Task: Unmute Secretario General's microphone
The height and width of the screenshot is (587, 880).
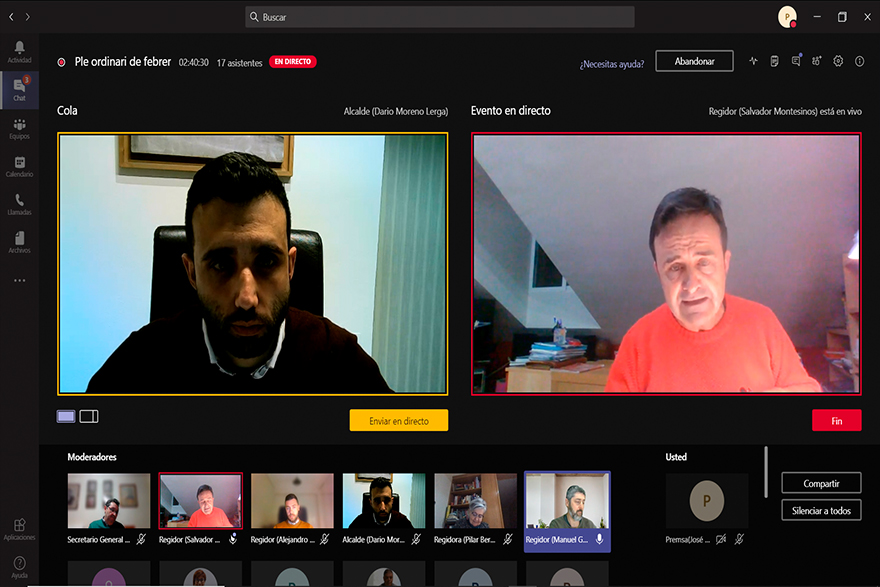Action: [141, 539]
